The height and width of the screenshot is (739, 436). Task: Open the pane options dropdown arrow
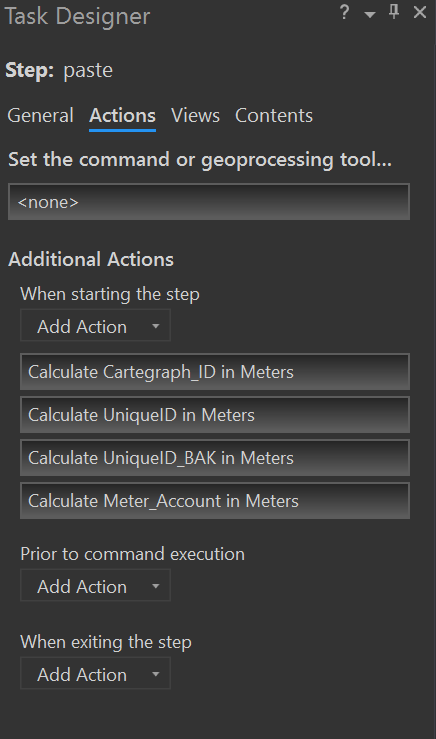coord(370,15)
